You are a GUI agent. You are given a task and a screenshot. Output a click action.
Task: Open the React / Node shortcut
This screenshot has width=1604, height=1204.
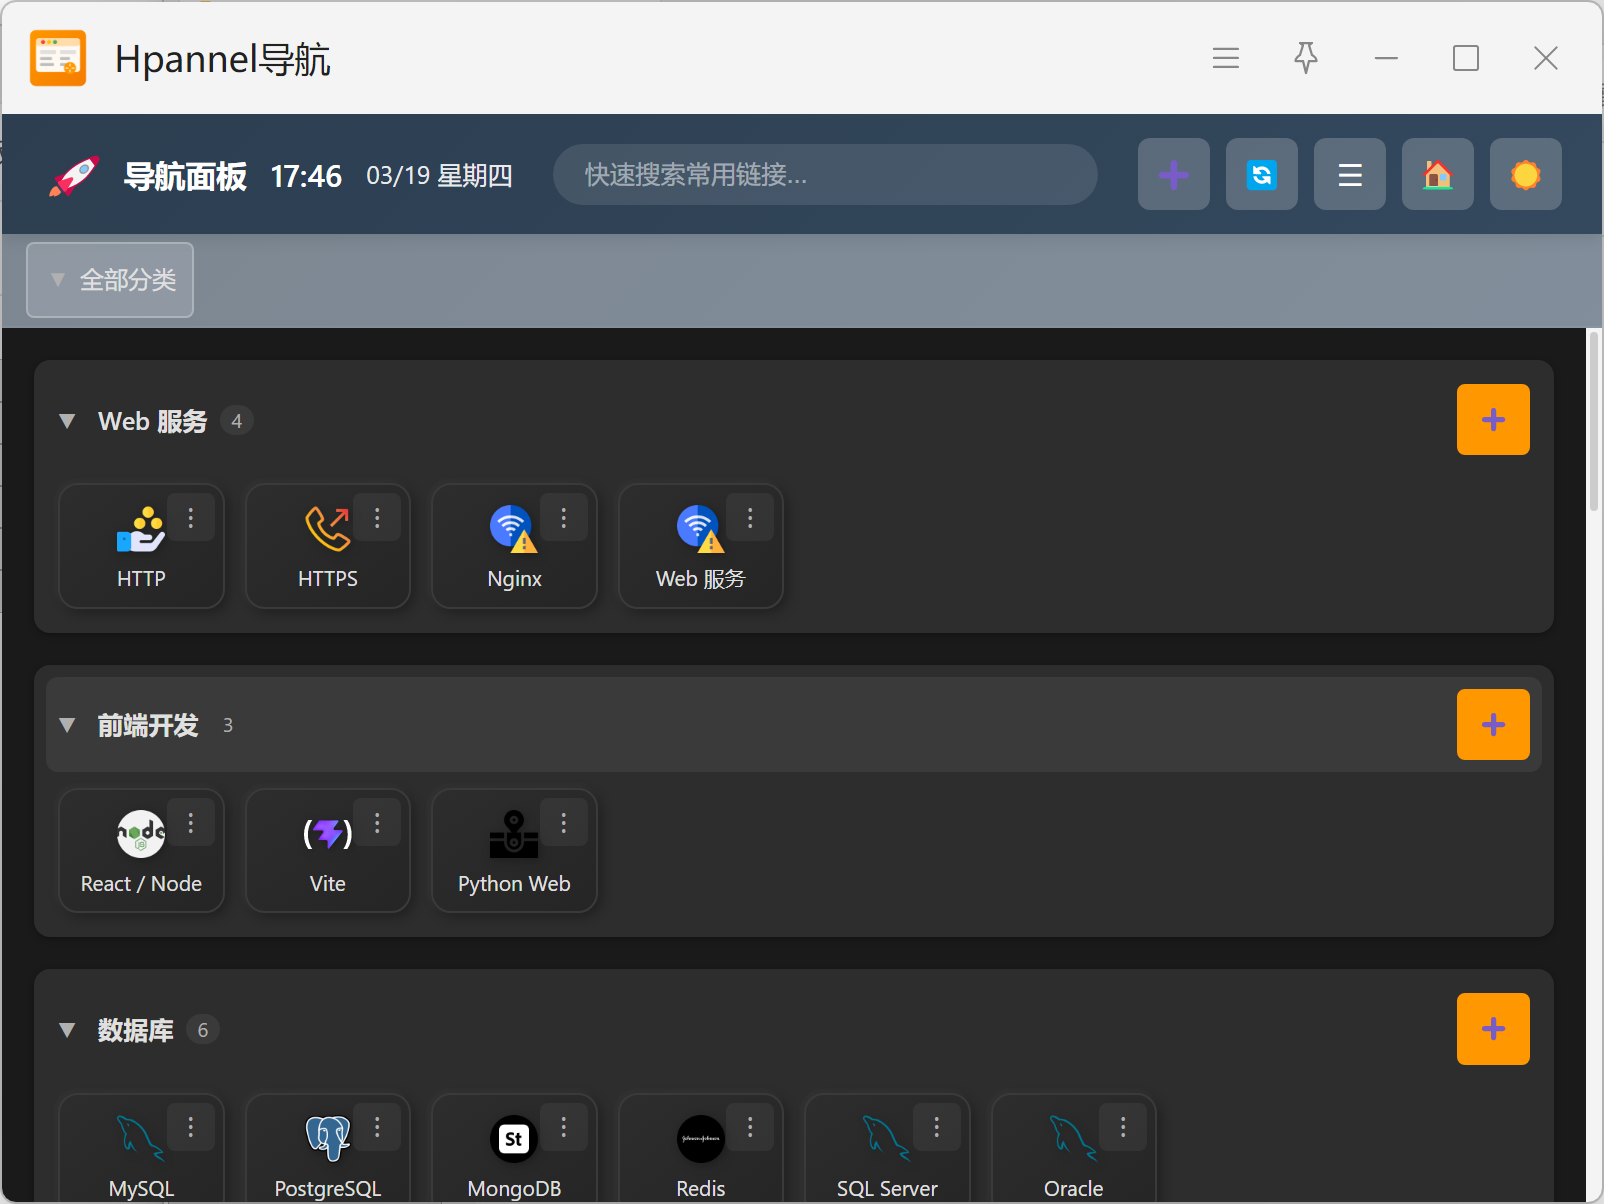tap(141, 852)
